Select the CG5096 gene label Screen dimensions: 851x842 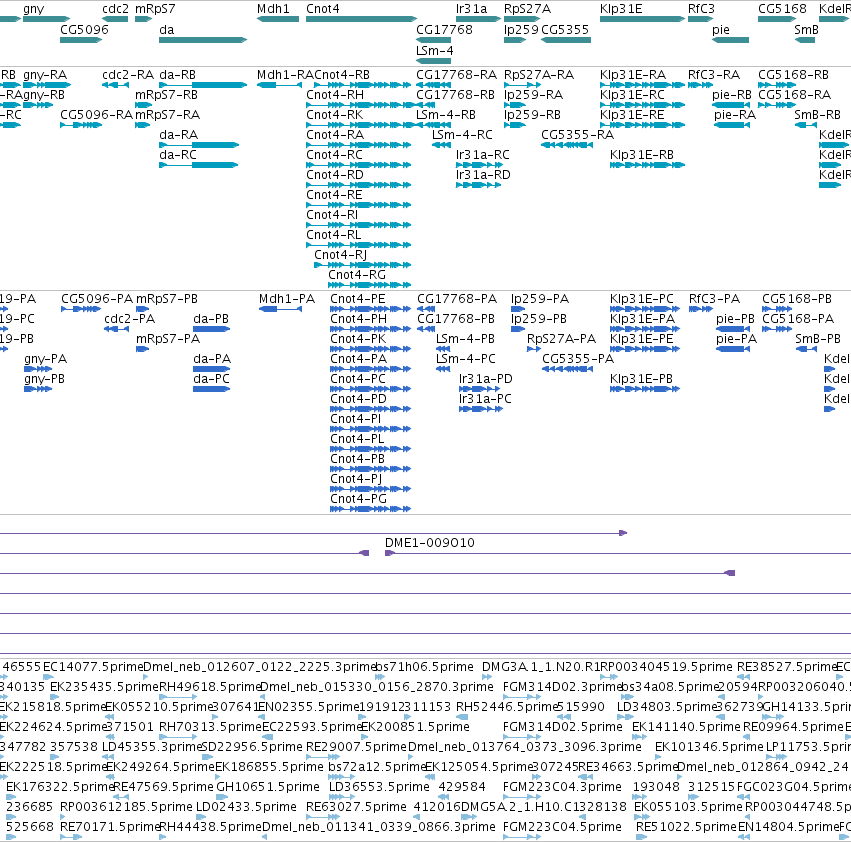(84, 29)
